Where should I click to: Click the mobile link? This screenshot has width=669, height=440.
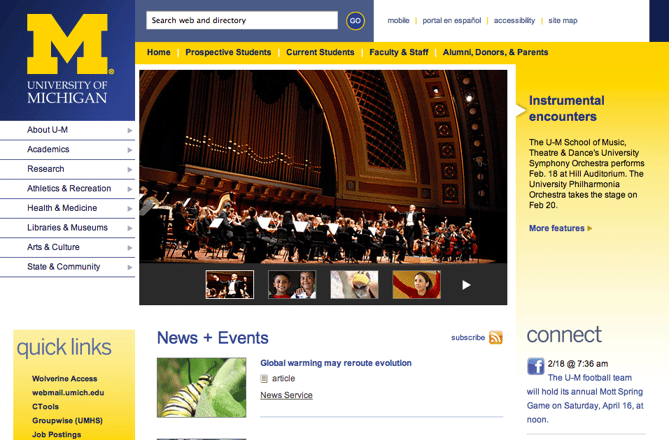tap(398, 20)
